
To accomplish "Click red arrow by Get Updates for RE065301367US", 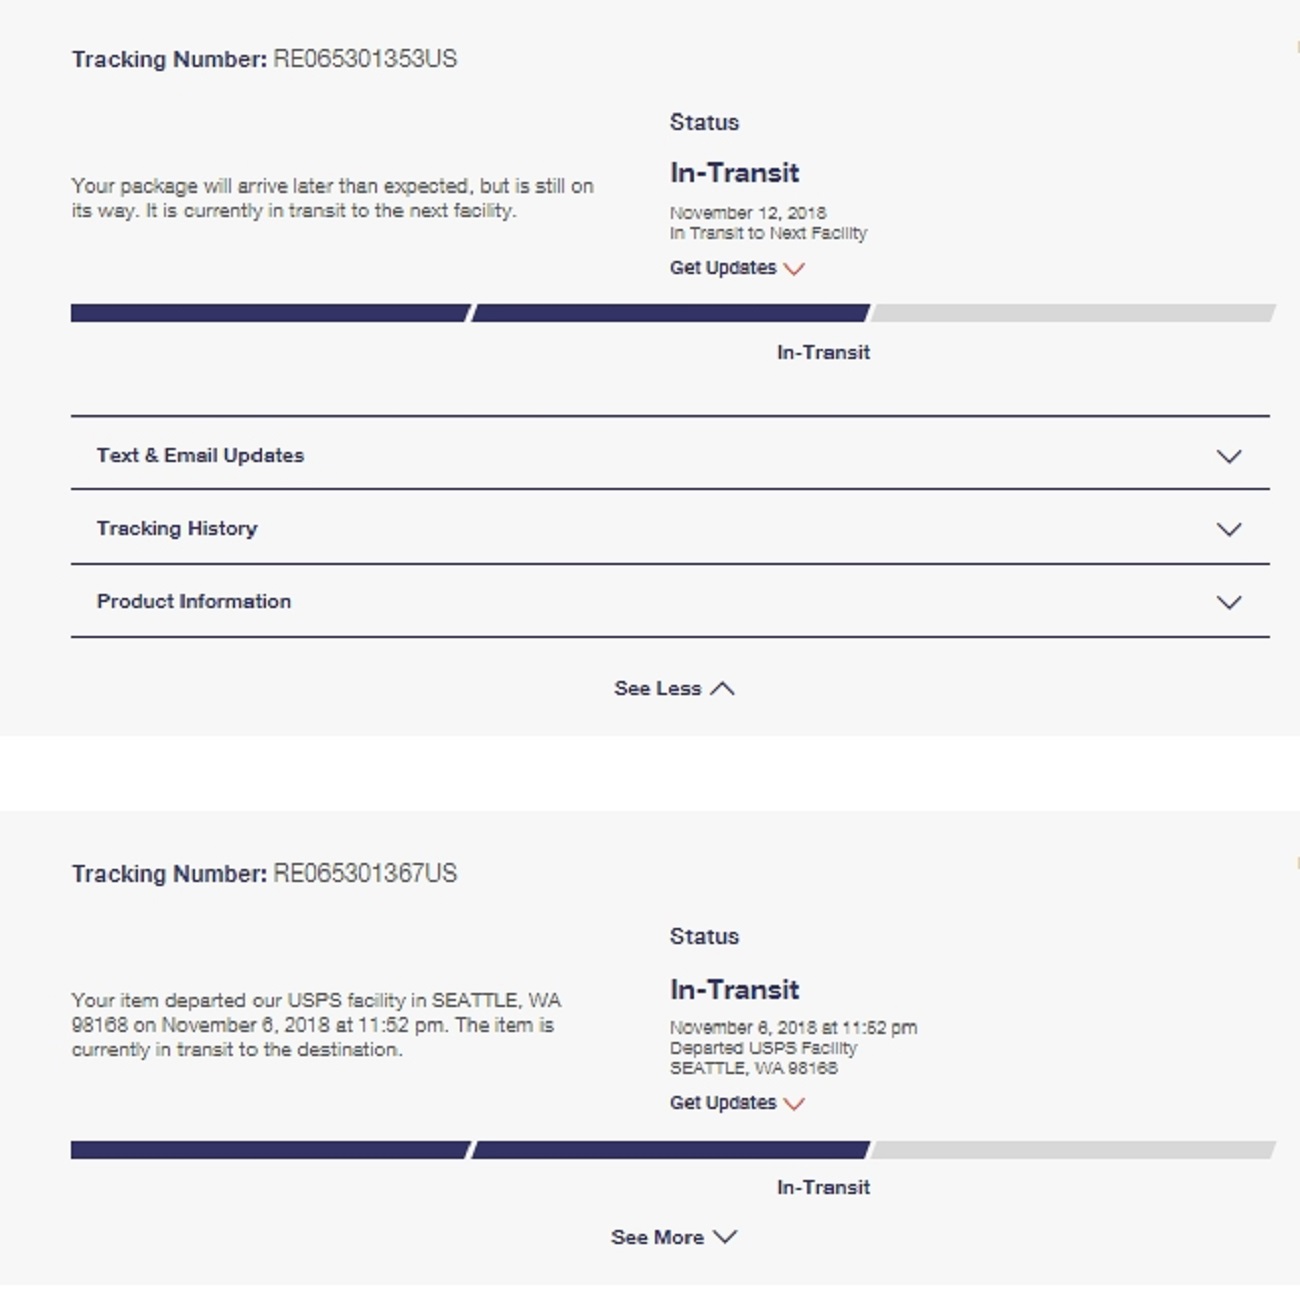I will point(794,1103).
